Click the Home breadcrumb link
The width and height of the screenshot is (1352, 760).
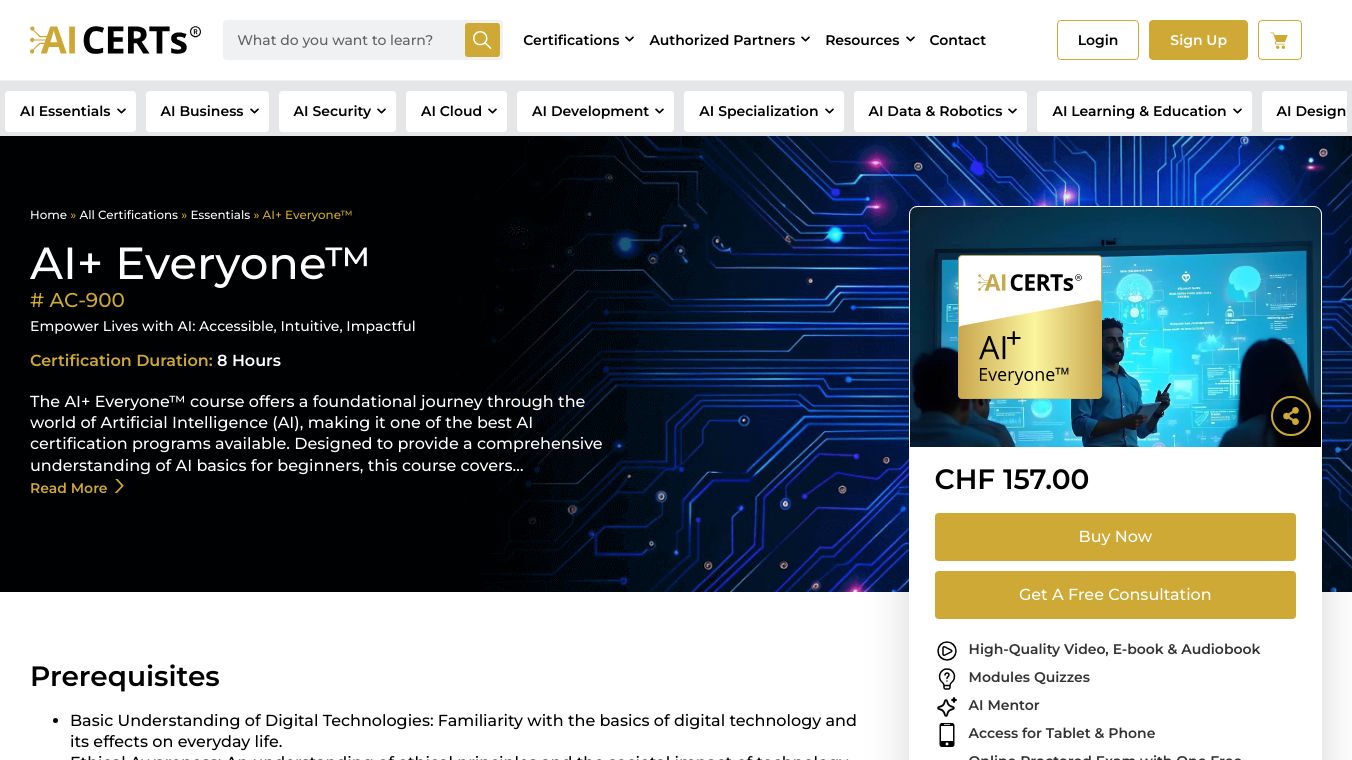tap(48, 215)
